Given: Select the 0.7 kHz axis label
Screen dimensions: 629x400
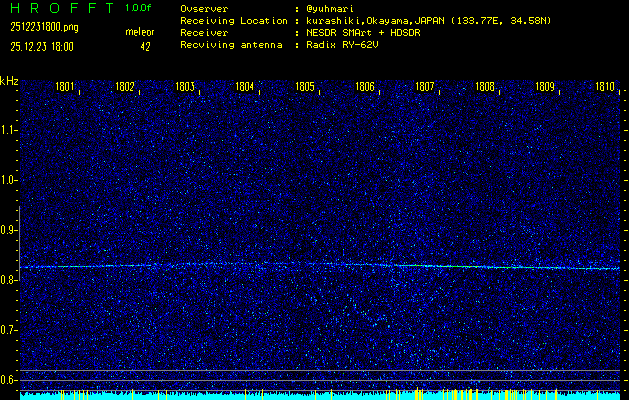Looking at the screenshot, I should pos(9,330).
